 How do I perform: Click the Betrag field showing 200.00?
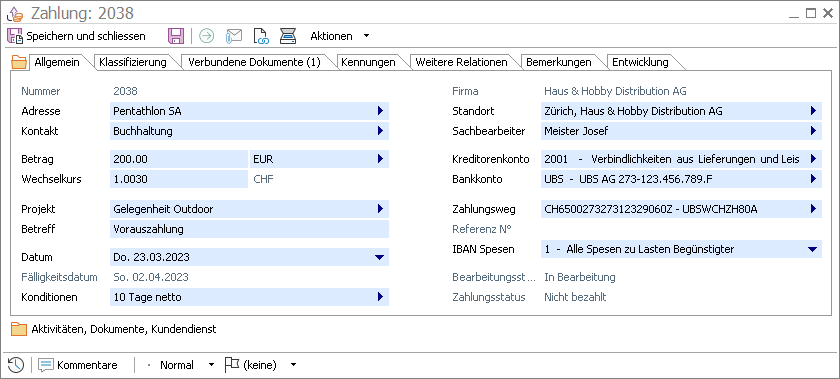point(179,159)
